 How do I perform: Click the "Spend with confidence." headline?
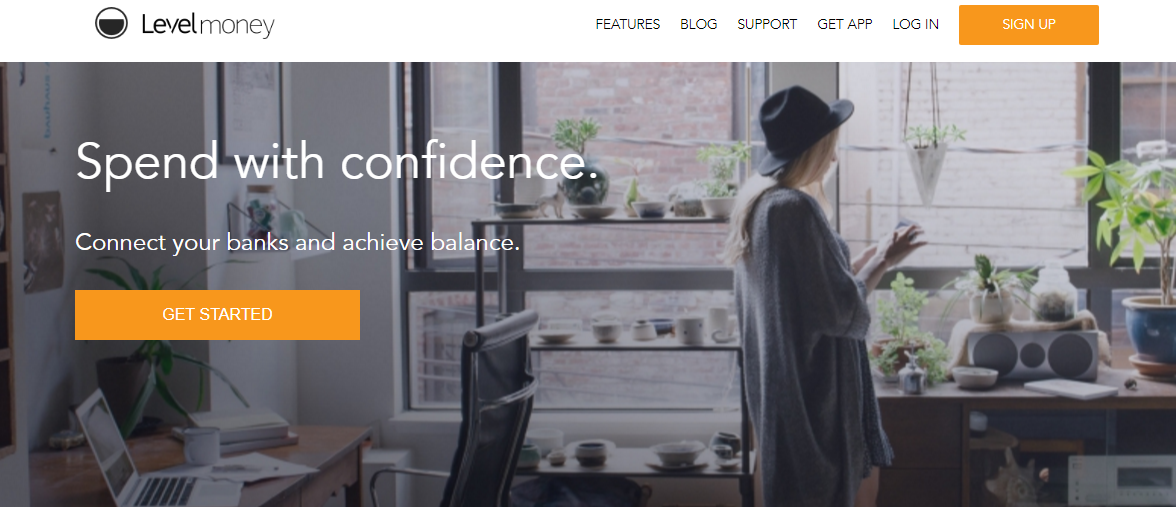pos(337,164)
